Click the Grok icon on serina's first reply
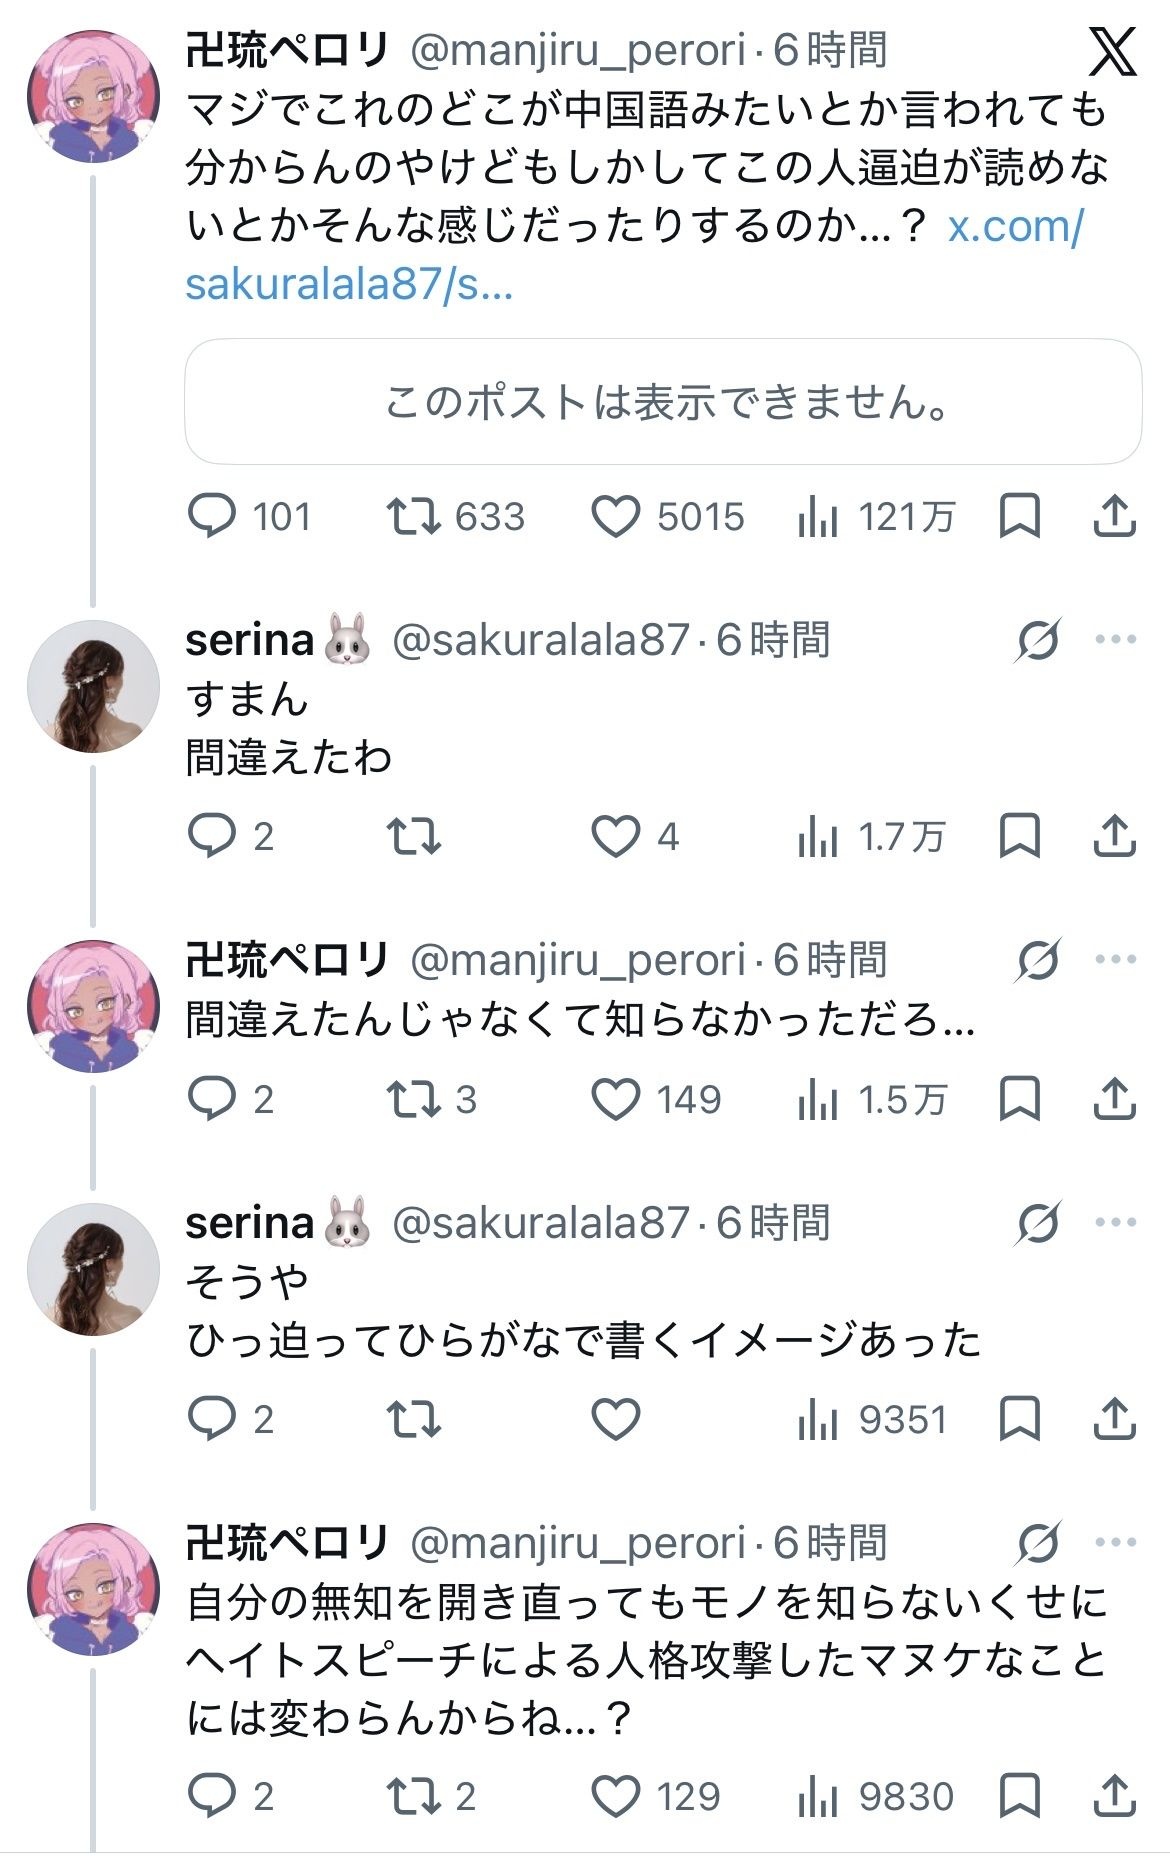The image size is (1170, 1859). pyautogui.click(x=1038, y=640)
